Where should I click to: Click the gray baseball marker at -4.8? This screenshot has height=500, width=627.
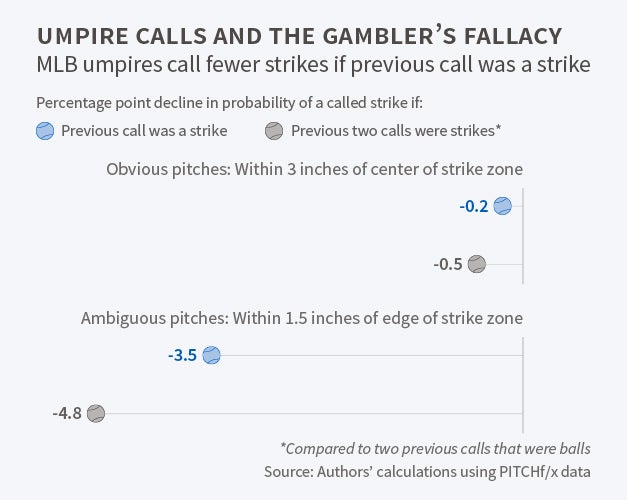point(96,412)
